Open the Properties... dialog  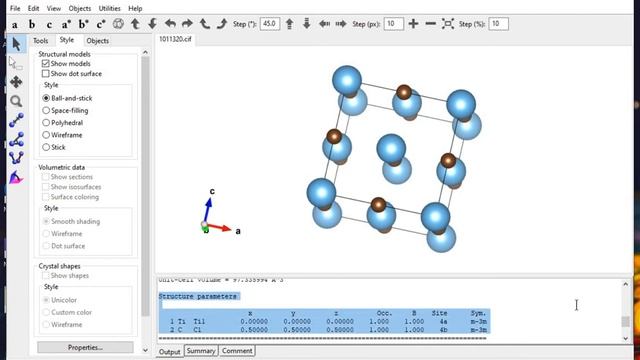[85, 347]
